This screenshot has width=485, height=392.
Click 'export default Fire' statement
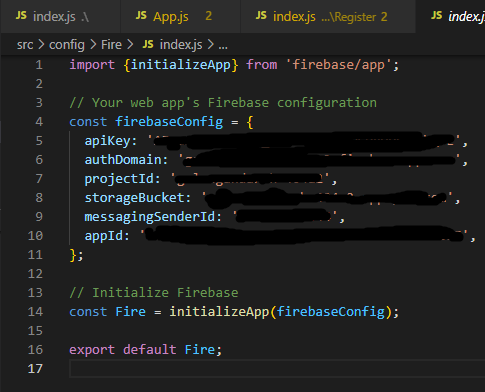(145, 350)
